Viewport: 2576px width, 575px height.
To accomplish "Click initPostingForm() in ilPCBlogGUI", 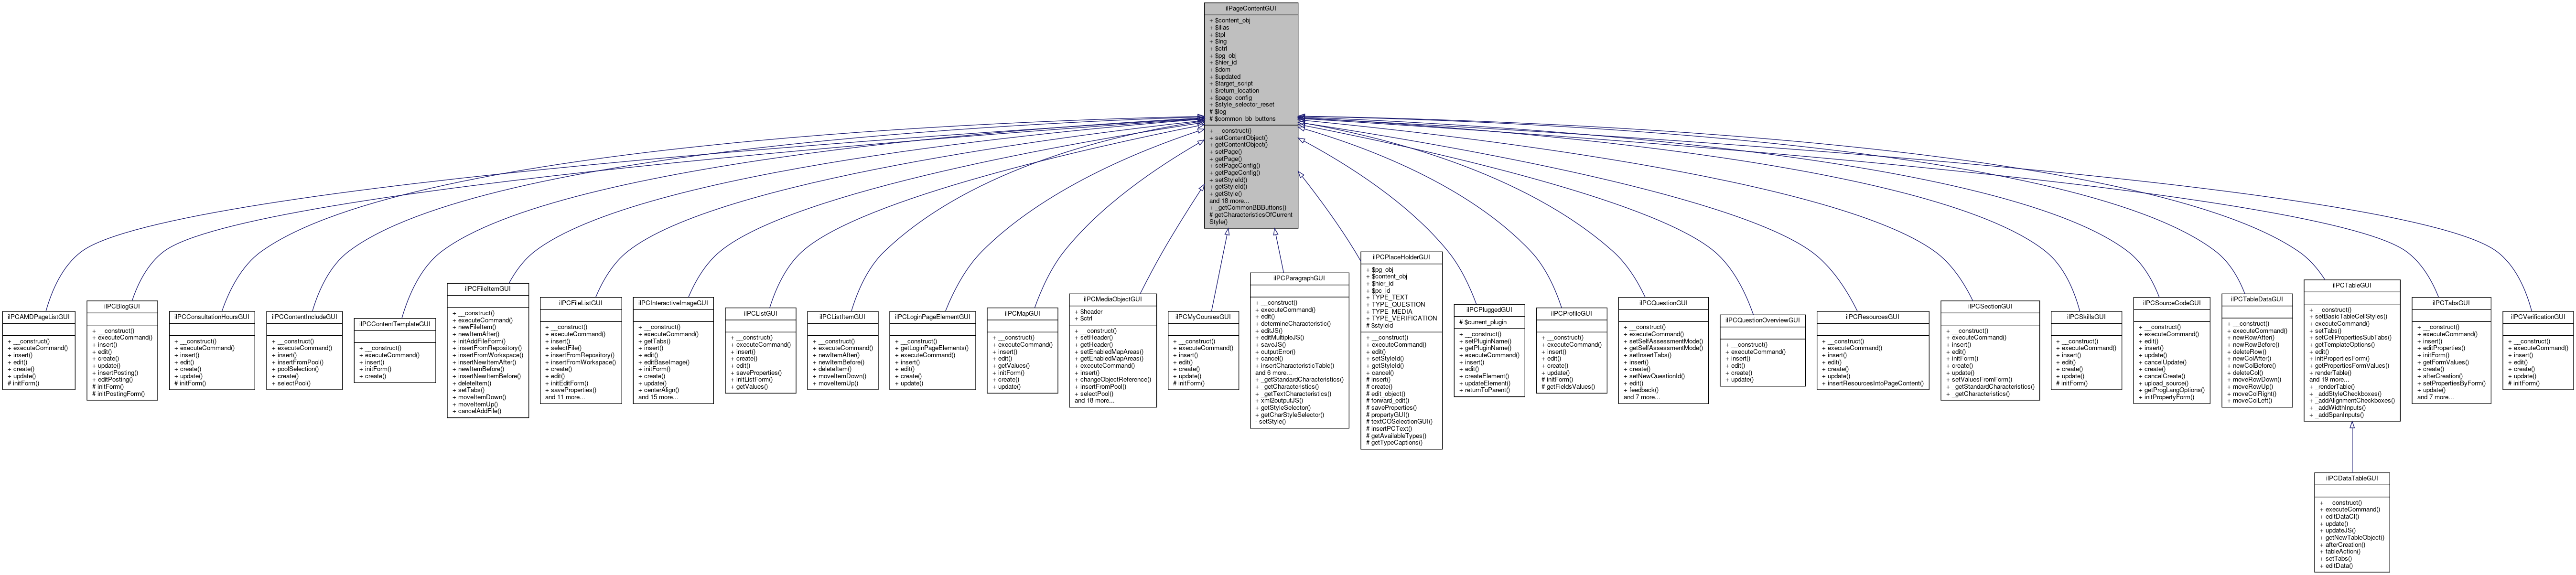I will [x=118, y=393].
